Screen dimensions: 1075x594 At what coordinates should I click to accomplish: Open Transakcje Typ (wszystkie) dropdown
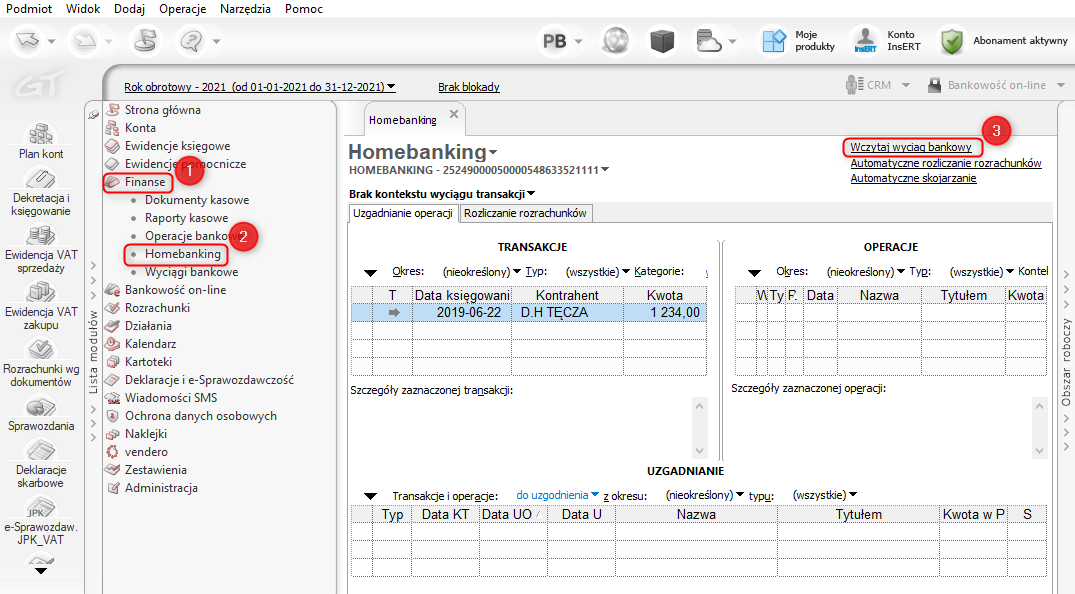[597, 272]
